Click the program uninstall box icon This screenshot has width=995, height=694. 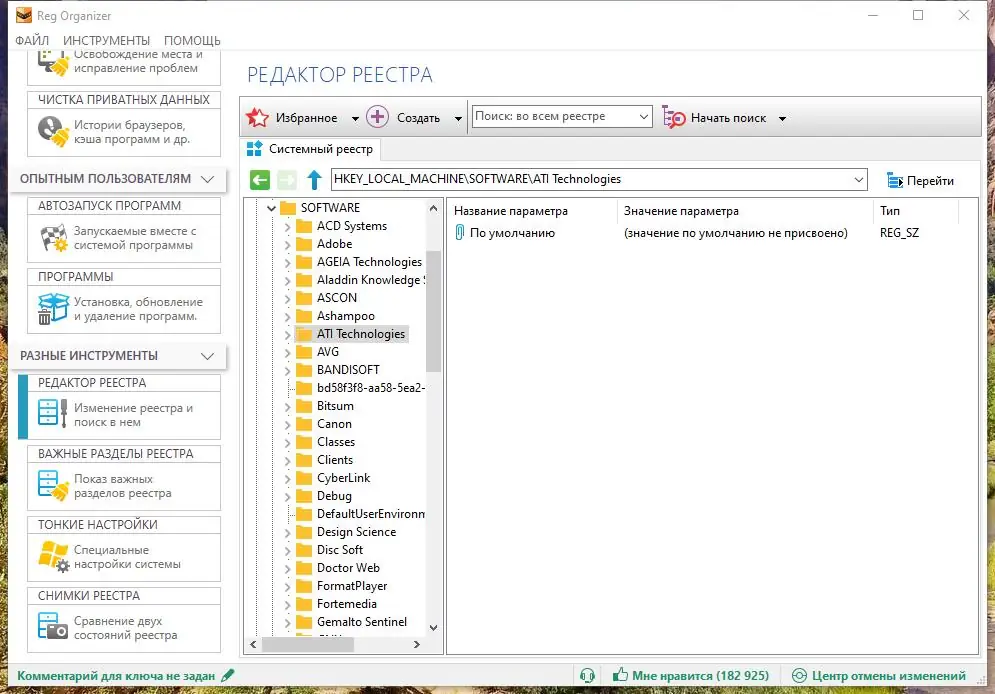click(x=53, y=308)
